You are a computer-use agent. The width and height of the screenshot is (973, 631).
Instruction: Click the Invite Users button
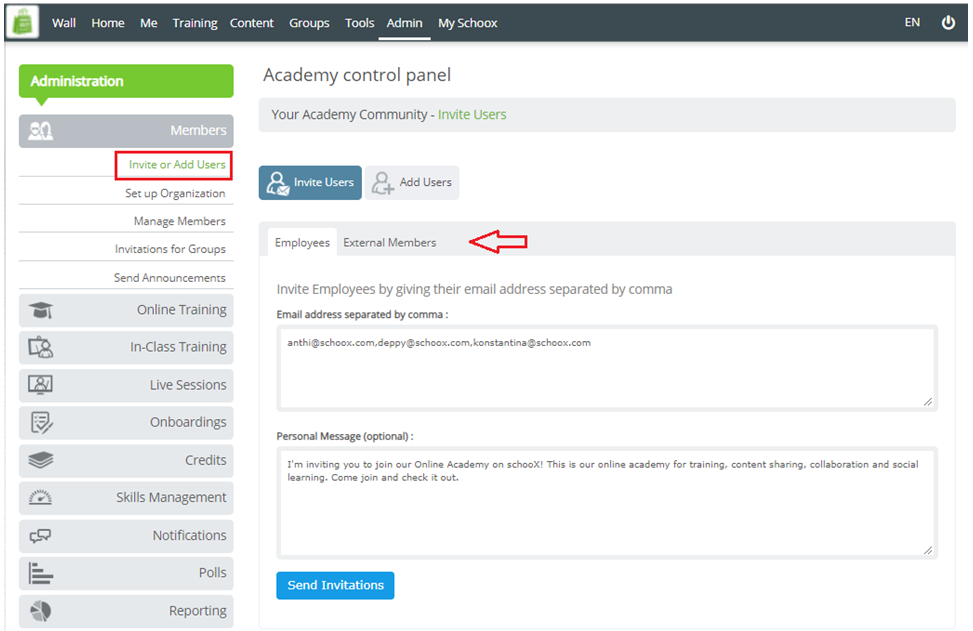(x=310, y=182)
